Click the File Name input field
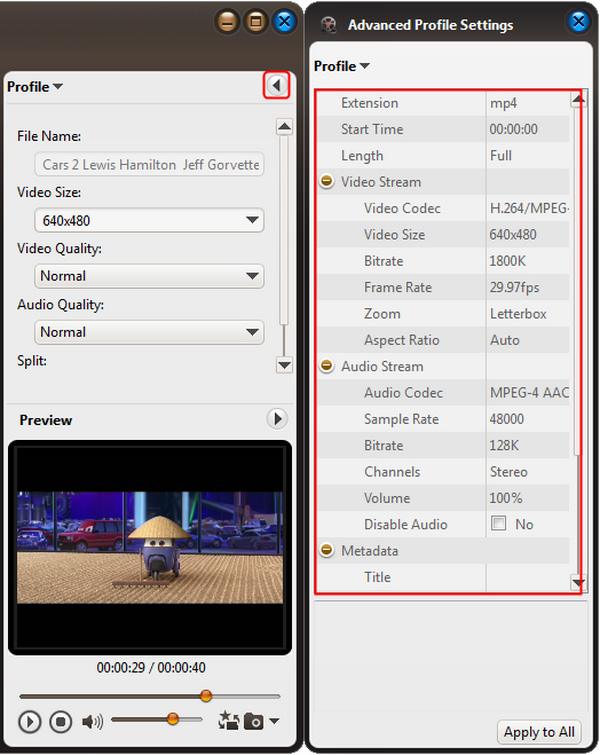This screenshot has width=600, height=755. click(x=149, y=164)
